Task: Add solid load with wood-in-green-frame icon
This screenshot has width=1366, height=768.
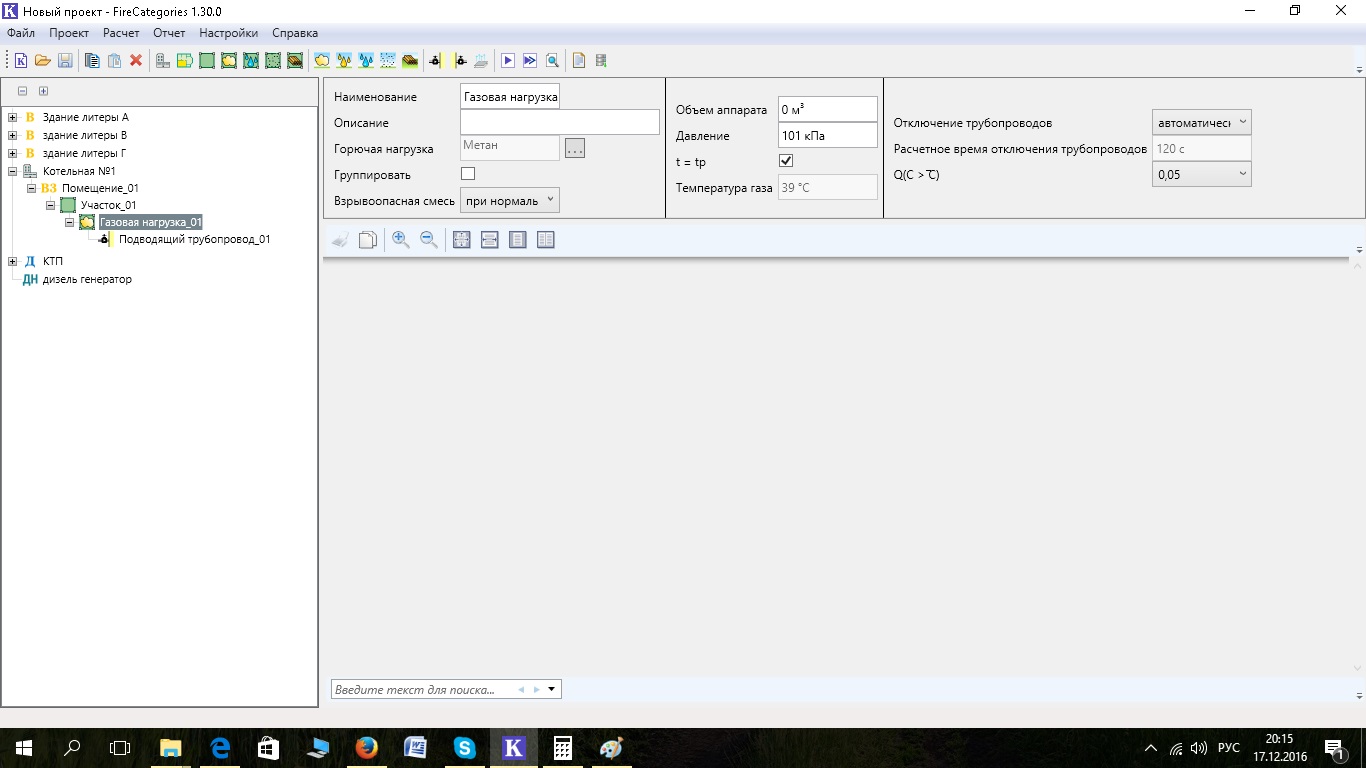Action: [295, 60]
